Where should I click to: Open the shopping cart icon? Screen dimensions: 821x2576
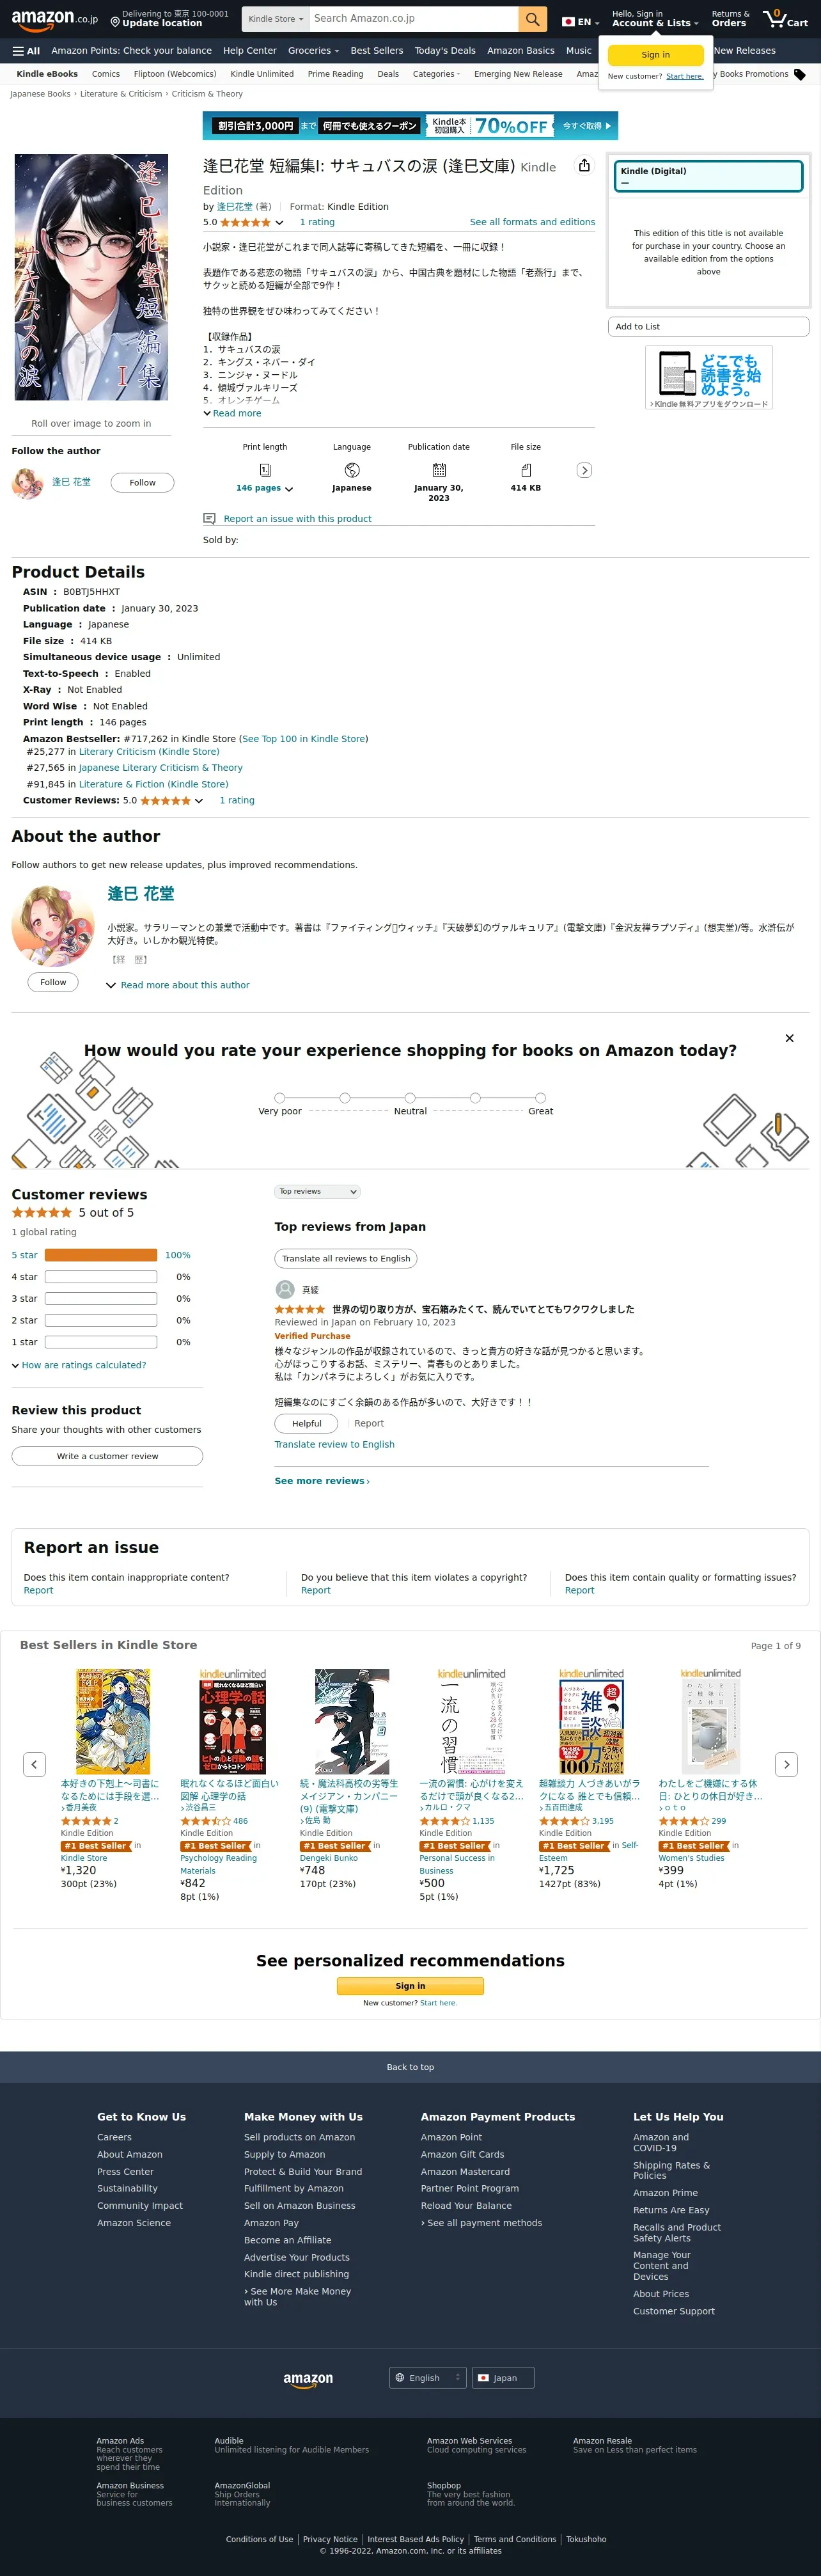click(x=785, y=19)
